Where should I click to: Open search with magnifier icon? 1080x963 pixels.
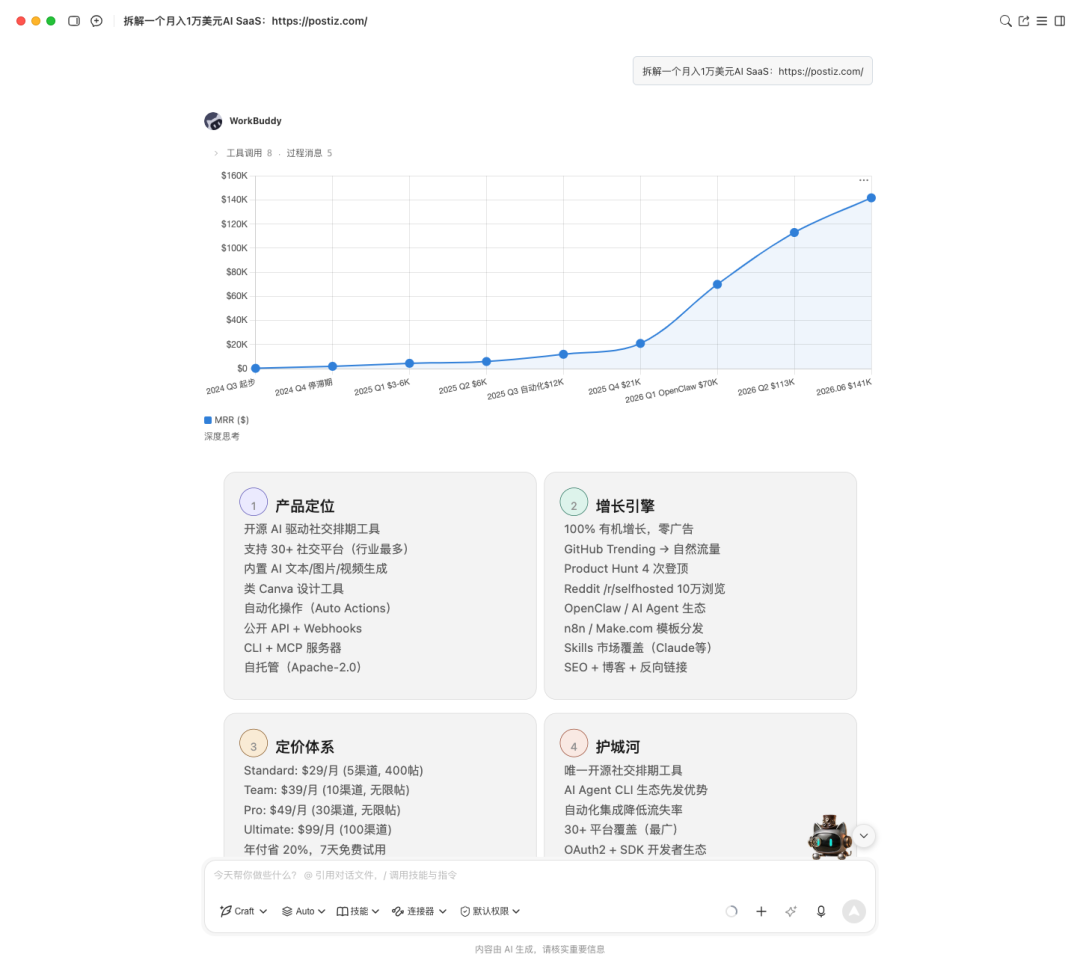pyautogui.click(x=1006, y=21)
